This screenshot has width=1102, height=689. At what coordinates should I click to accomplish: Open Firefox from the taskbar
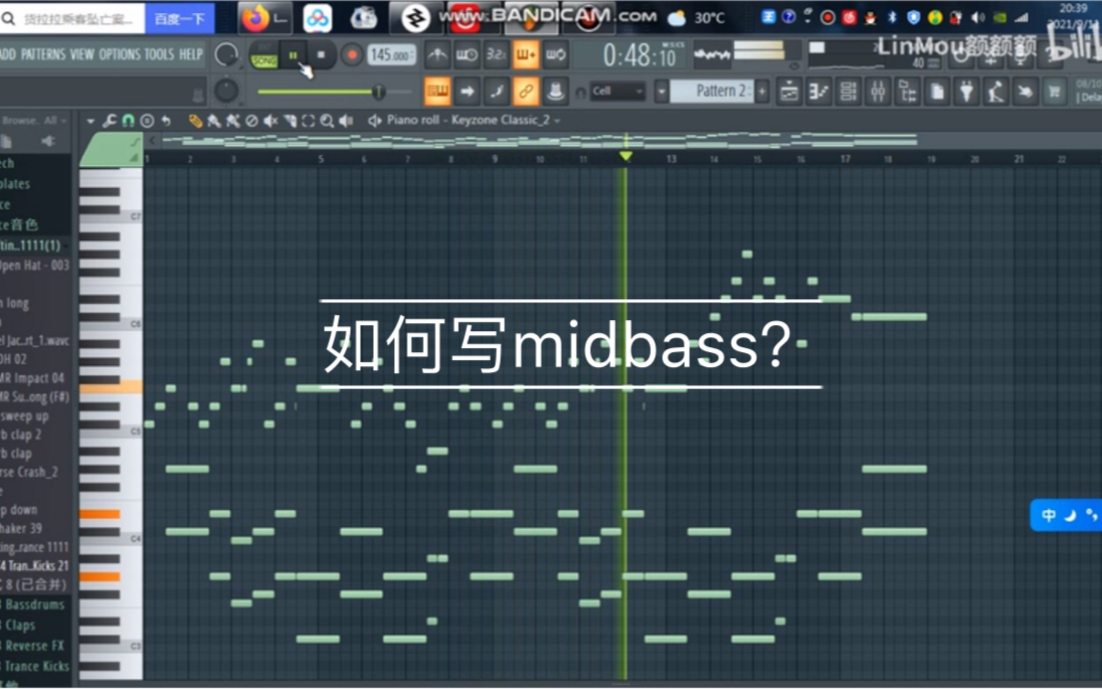coord(254,17)
